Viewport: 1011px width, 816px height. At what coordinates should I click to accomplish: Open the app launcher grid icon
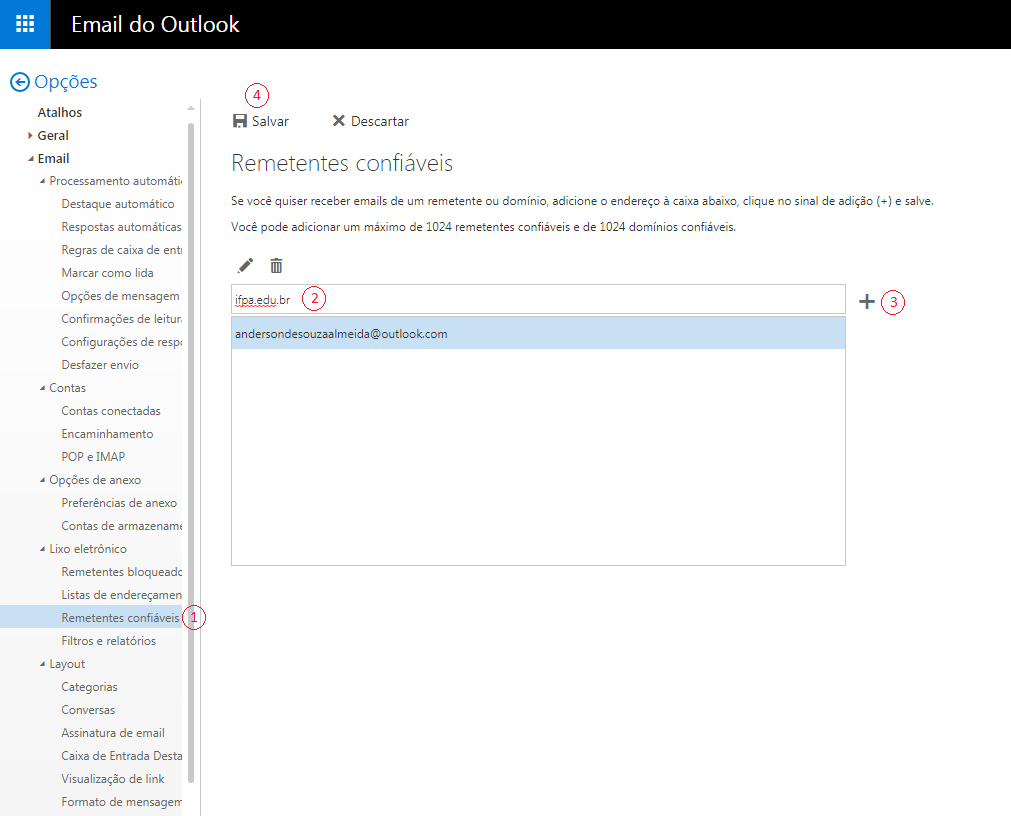point(25,24)
